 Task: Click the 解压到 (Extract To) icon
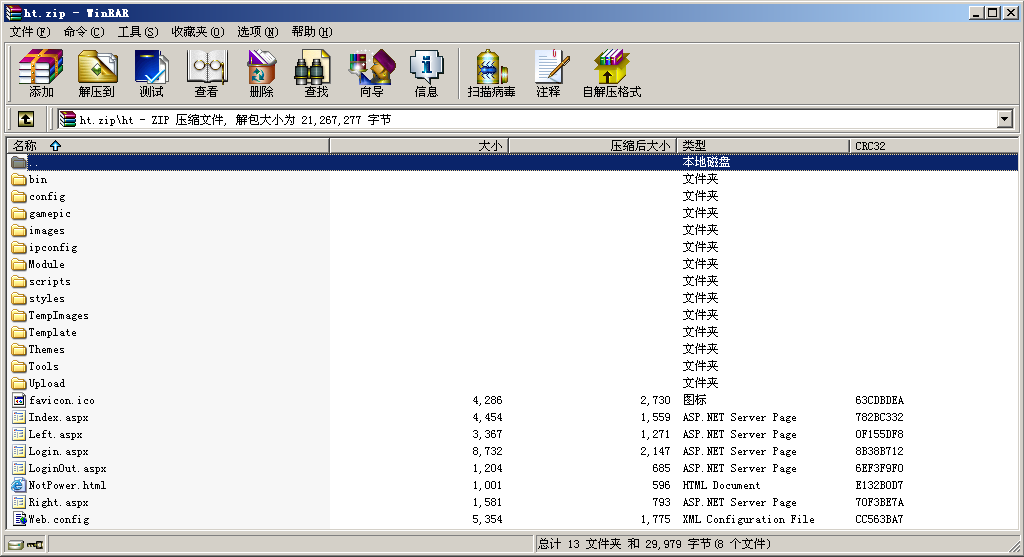(x=96, y=74)
